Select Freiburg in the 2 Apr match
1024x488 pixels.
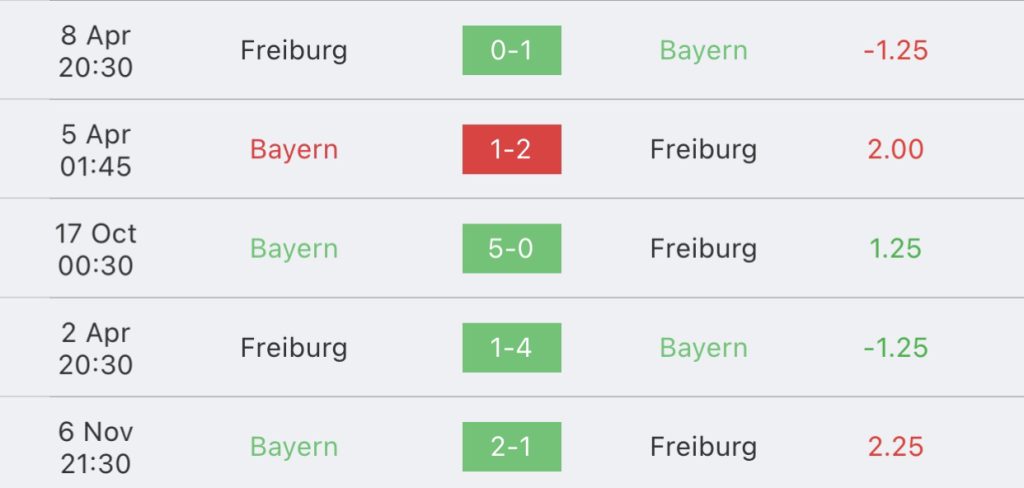click(x=293, y=348)
